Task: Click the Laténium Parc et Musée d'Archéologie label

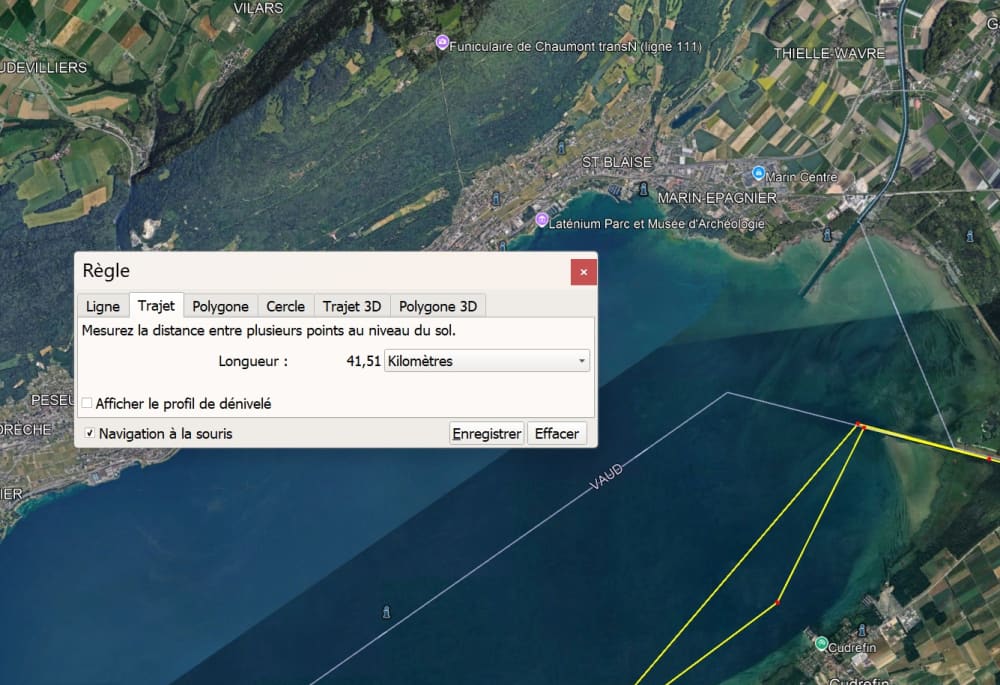Action: point(656,224)
